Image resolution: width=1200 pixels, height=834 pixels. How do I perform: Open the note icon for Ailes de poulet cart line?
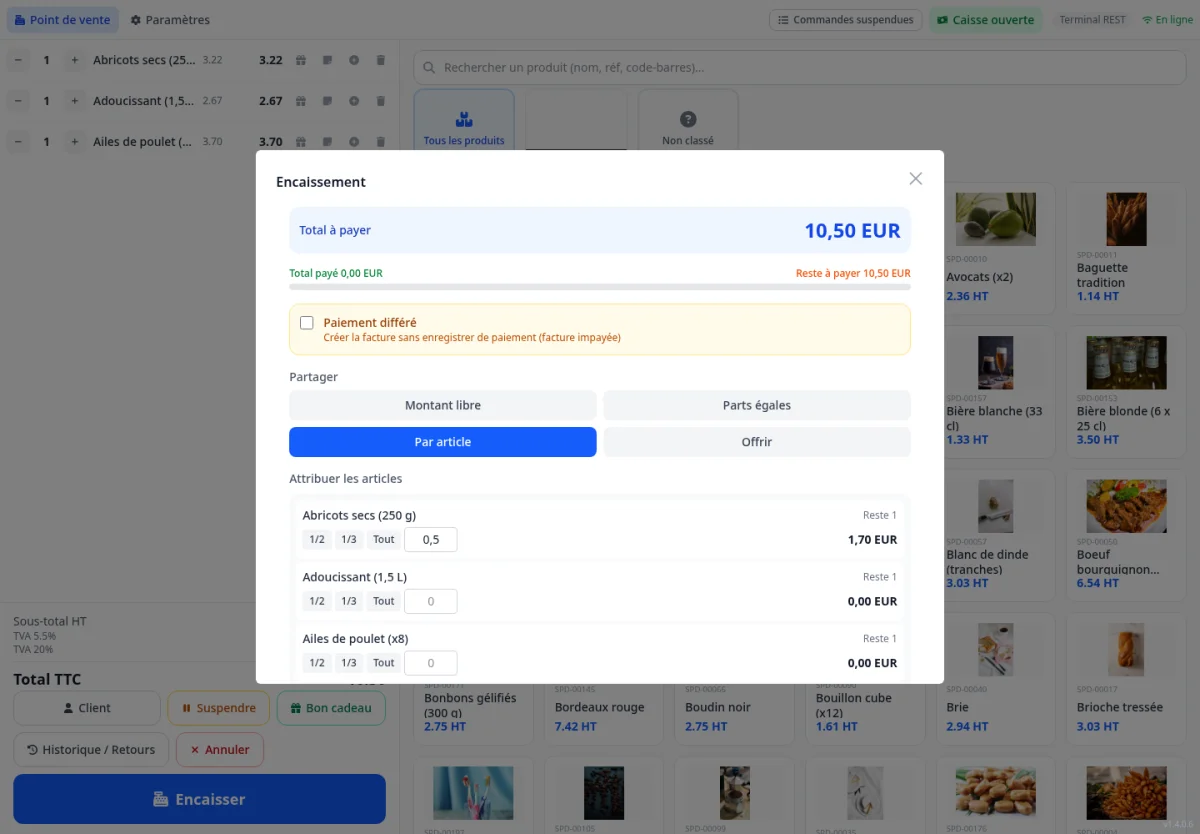click(327, 142)
